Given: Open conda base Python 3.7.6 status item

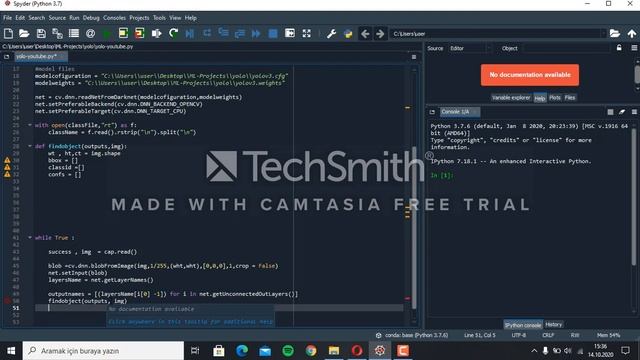Looking at the screenshot, I should [x=411, y=335].
